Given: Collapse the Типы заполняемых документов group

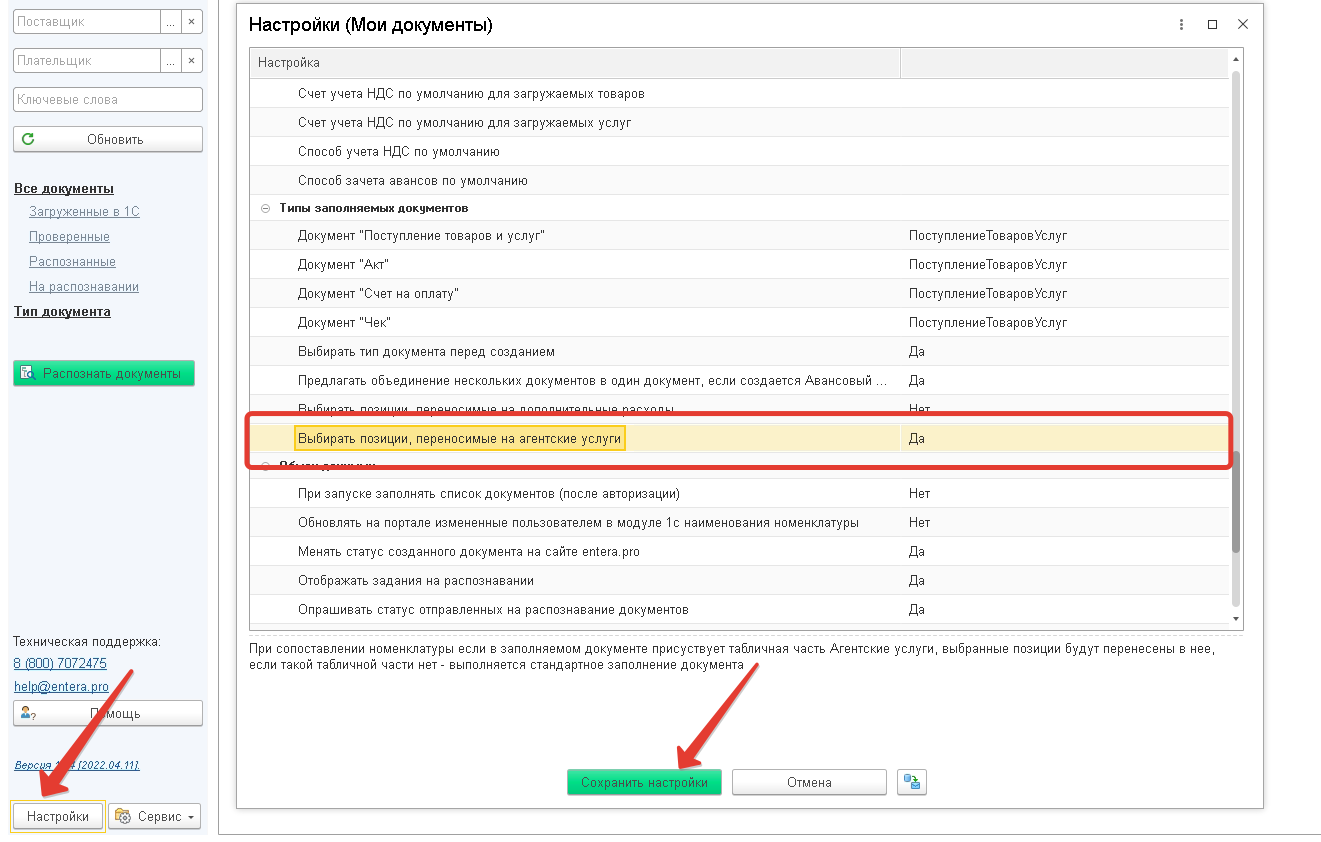Looking at the screenshot, I should [265, 208].
